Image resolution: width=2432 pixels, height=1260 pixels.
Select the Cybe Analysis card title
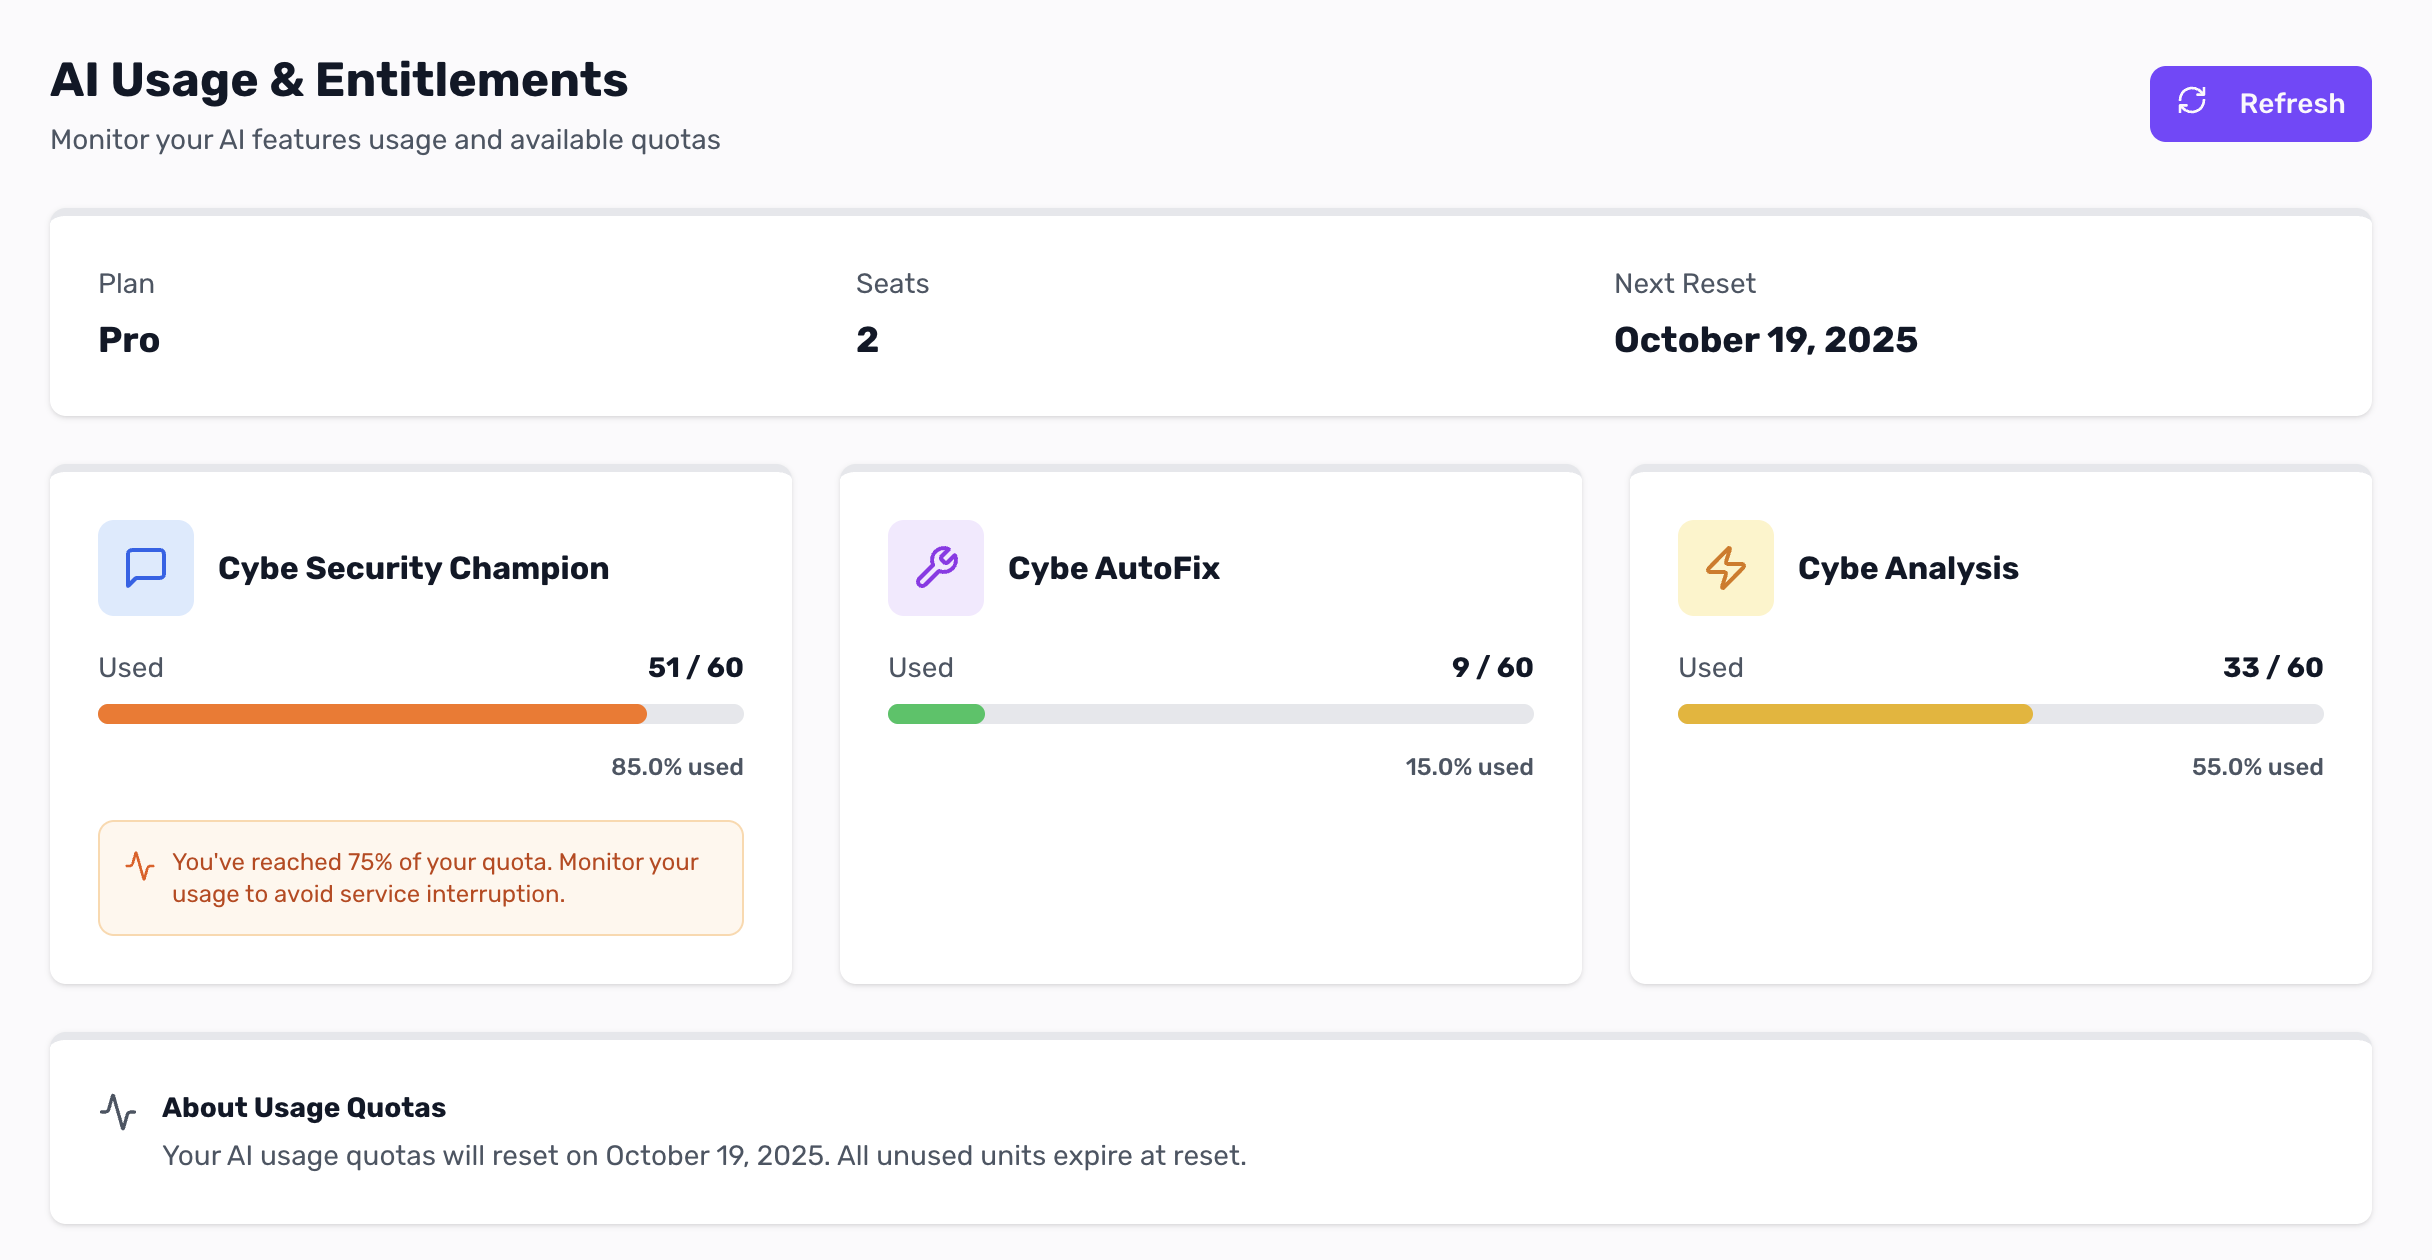pos(1906,568)
